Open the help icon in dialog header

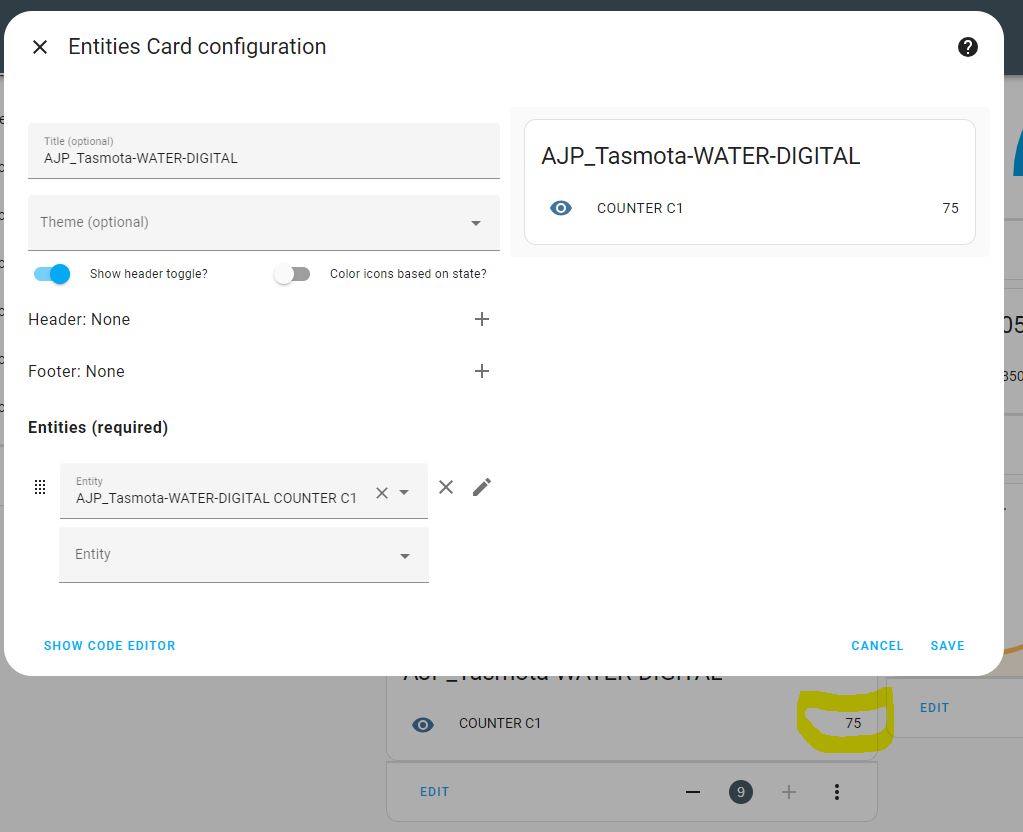[x=967, y=47]
